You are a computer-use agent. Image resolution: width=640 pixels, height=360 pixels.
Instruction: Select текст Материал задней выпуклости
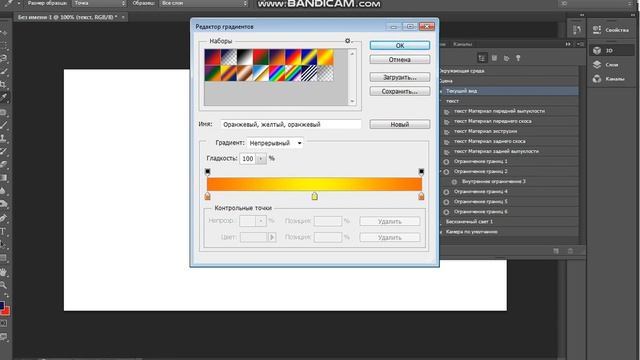pyautogui.click(x=509, y=151)
